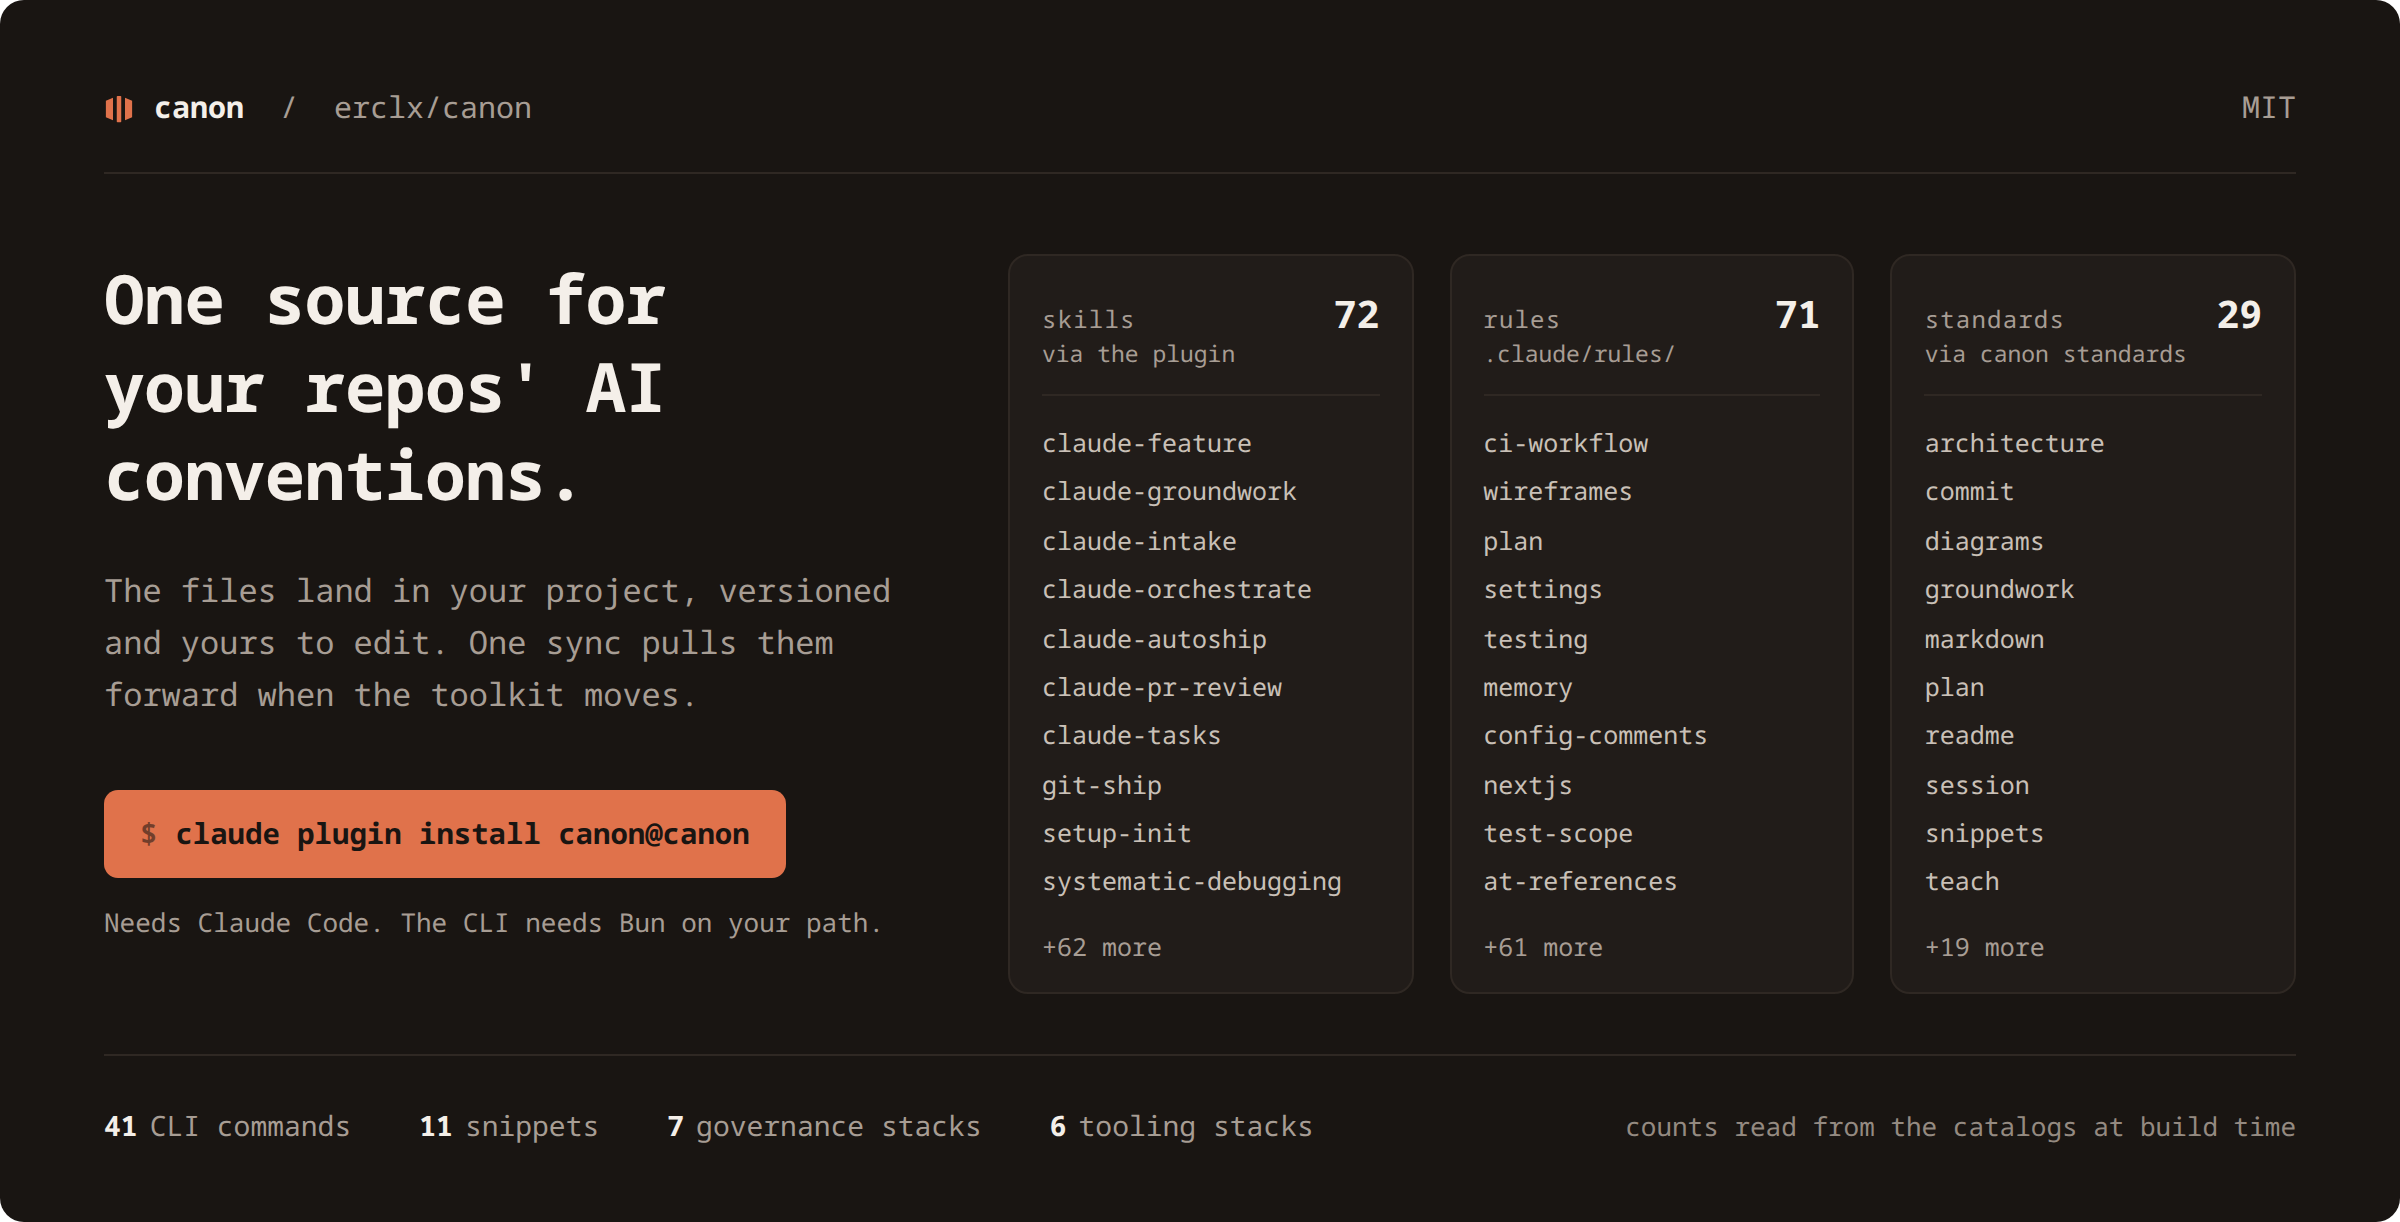Click the canon brand name
The height and width of the screenshot is (1222, 2400).
pyautogui.click(x=199, y=108)
